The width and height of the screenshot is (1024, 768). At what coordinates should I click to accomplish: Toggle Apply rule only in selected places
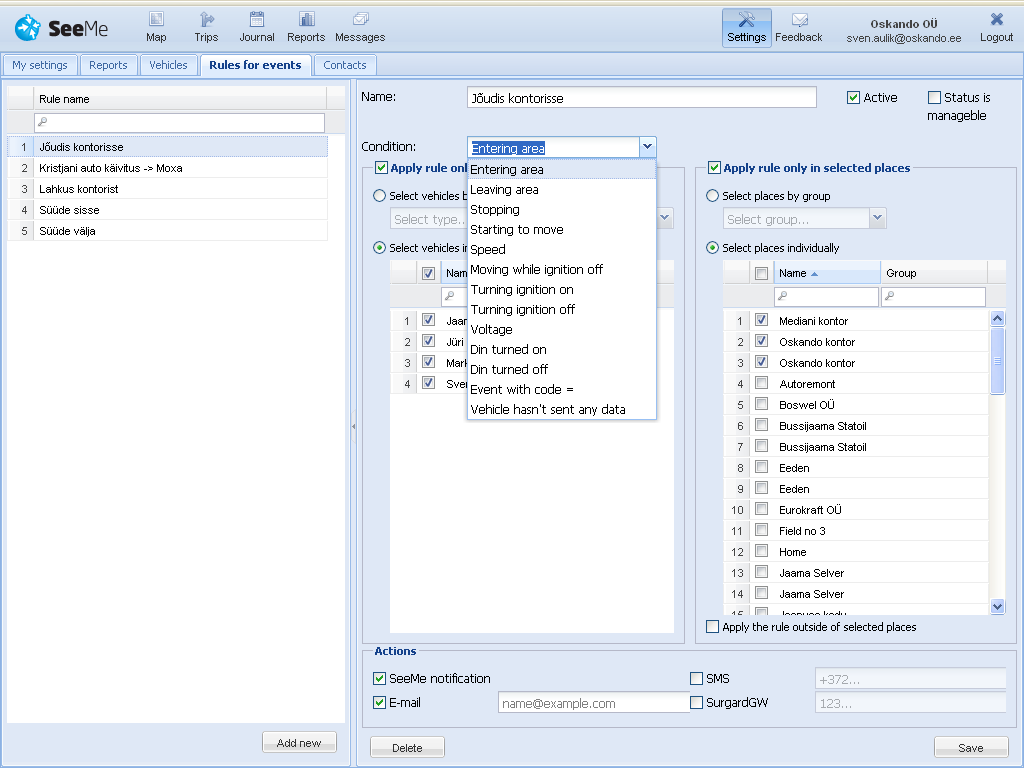714,168
